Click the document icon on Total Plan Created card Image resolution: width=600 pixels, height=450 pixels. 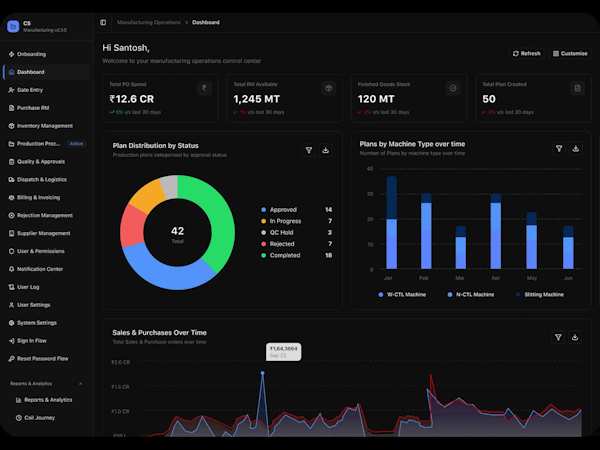pos(577,88)
